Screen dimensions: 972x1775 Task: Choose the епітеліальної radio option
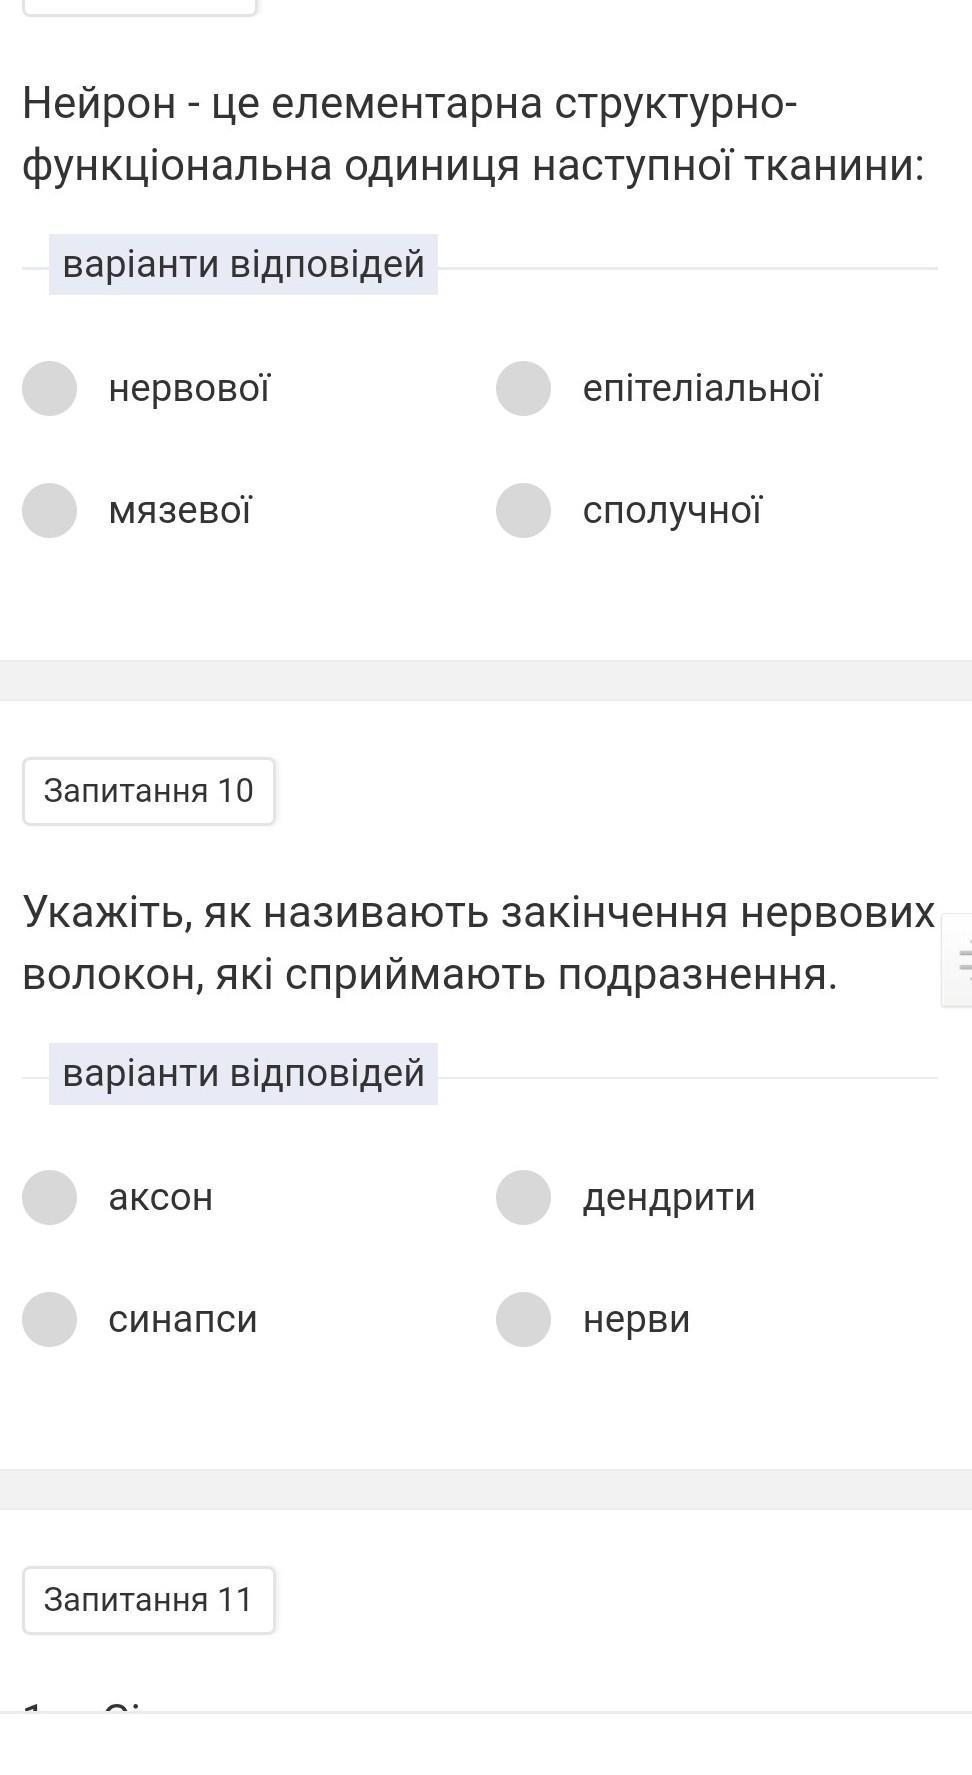(523, 388)
